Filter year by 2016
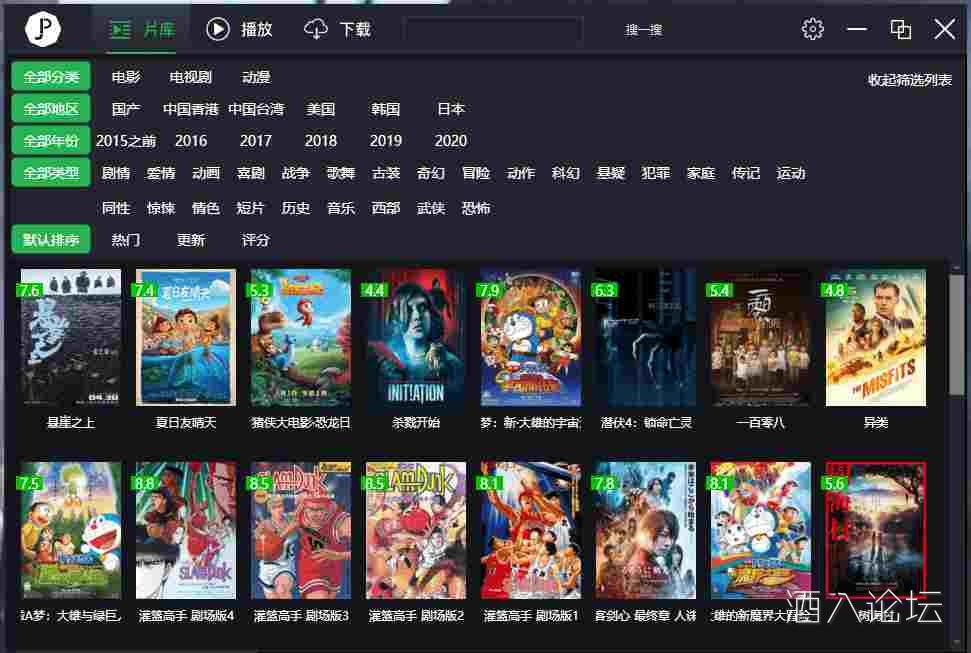This screenshot has height=653, width=971. (191, 141)
